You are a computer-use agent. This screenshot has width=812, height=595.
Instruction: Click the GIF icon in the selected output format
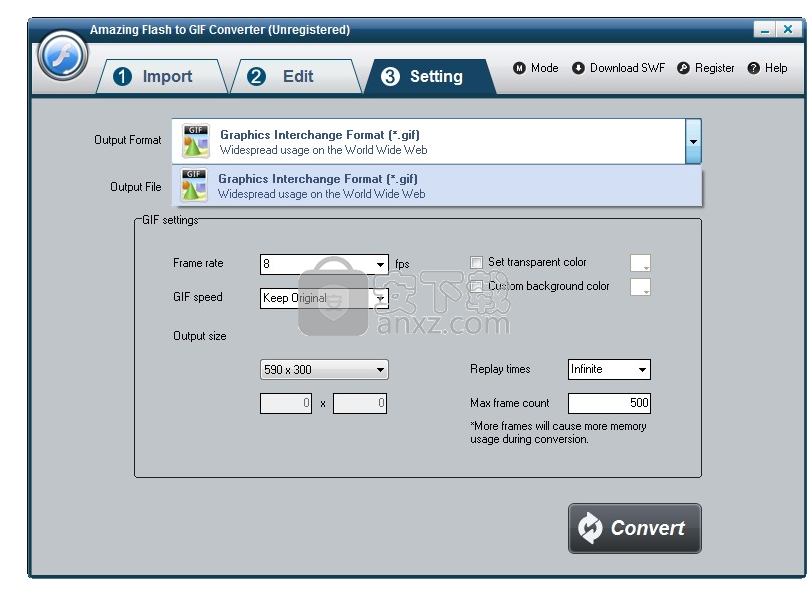195,141
